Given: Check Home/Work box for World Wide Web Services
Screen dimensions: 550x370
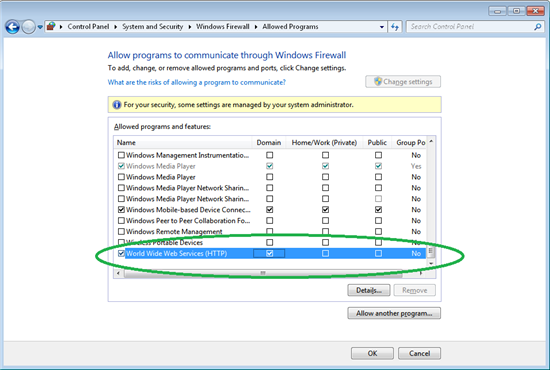Looking at the screenshot, I should pyautogui.click(x=326, y=253).
